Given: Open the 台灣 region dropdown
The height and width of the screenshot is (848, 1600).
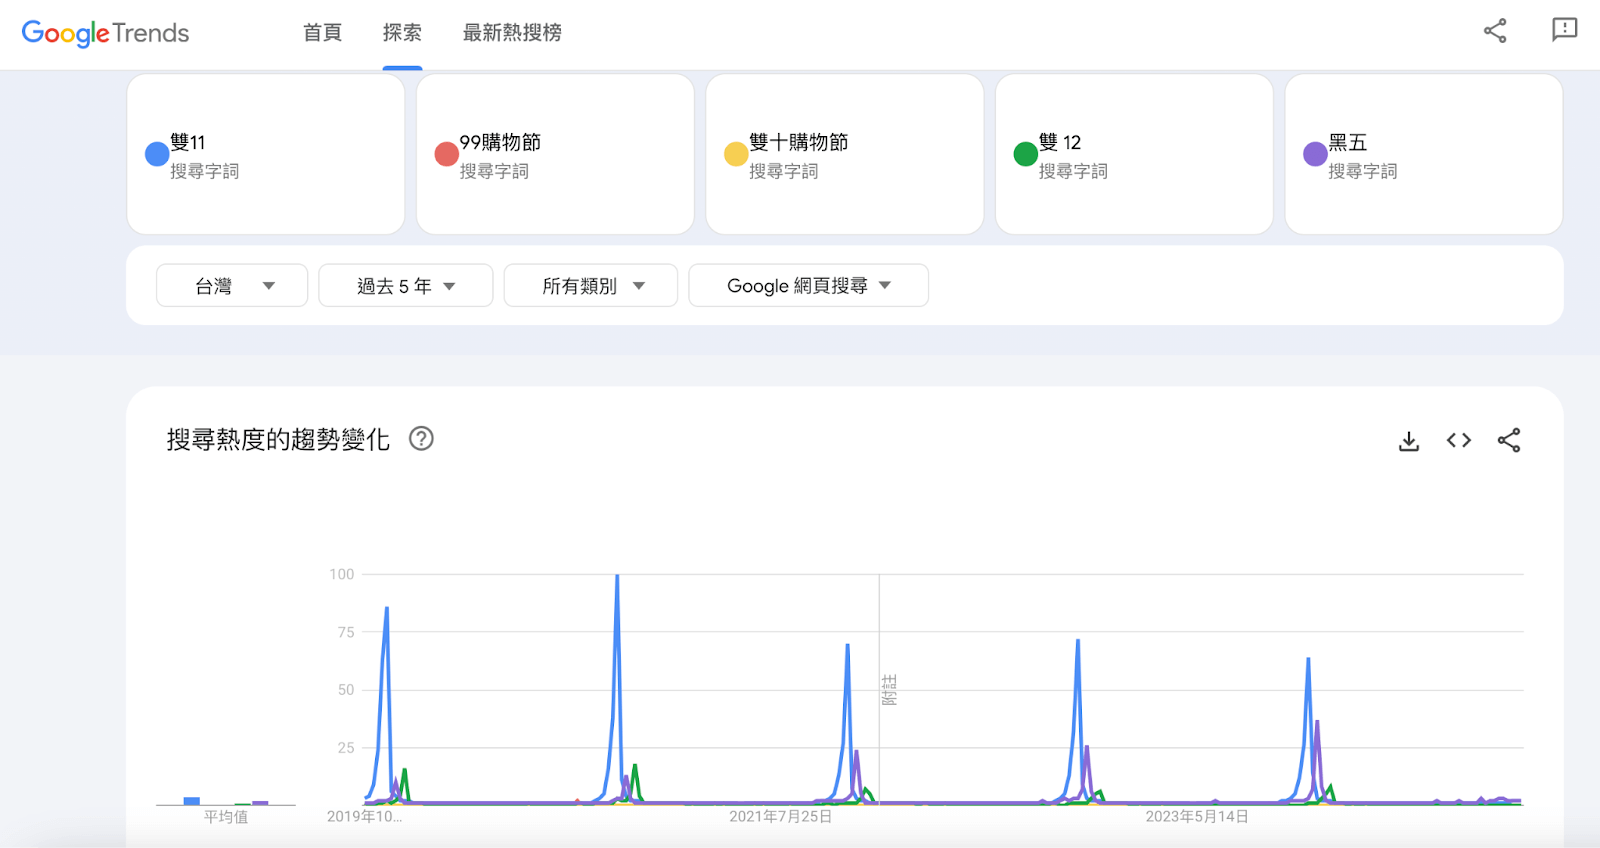Looking at the screenshot, I should pos(232,286).
